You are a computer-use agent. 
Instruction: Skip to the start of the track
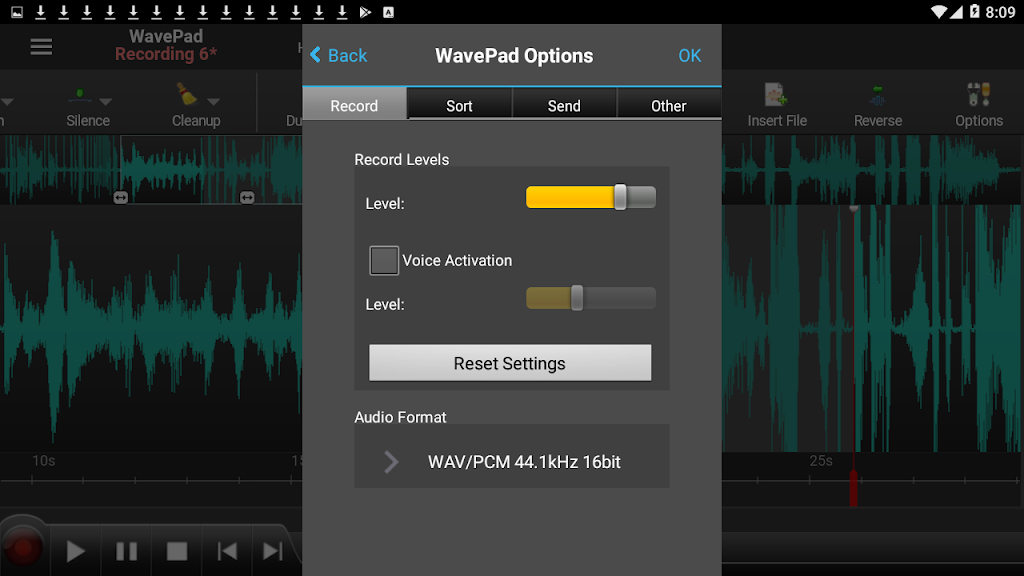click(x=227, y=551)
